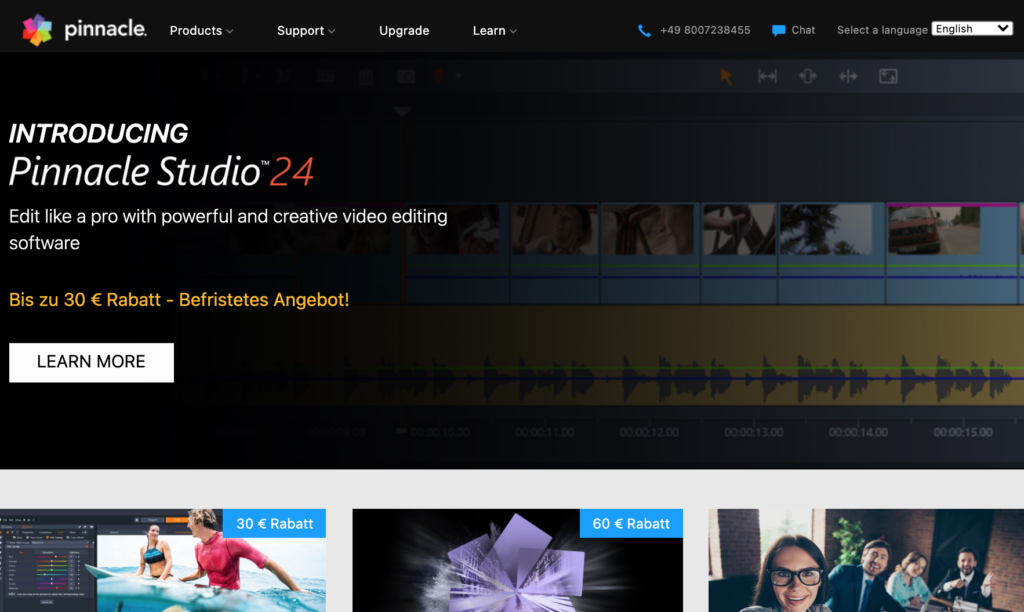Open the Chat link

(x=803, y=30)
